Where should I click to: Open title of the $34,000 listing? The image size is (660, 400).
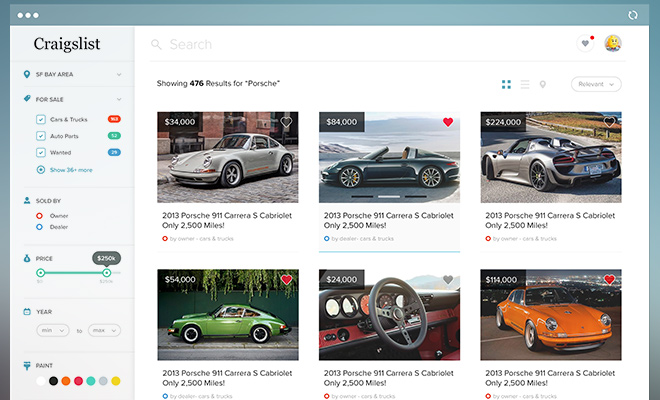point(227,220)
